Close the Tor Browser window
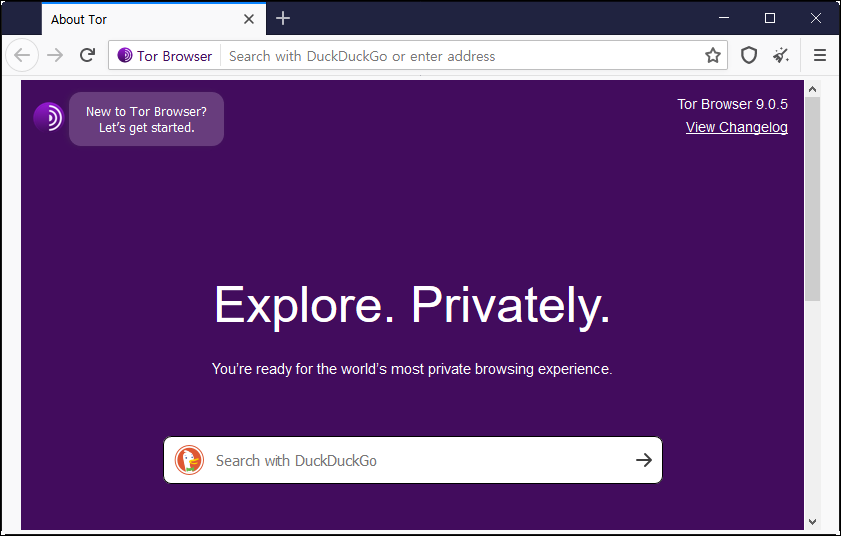Screen dimensions: 841x536 [816, 18]
